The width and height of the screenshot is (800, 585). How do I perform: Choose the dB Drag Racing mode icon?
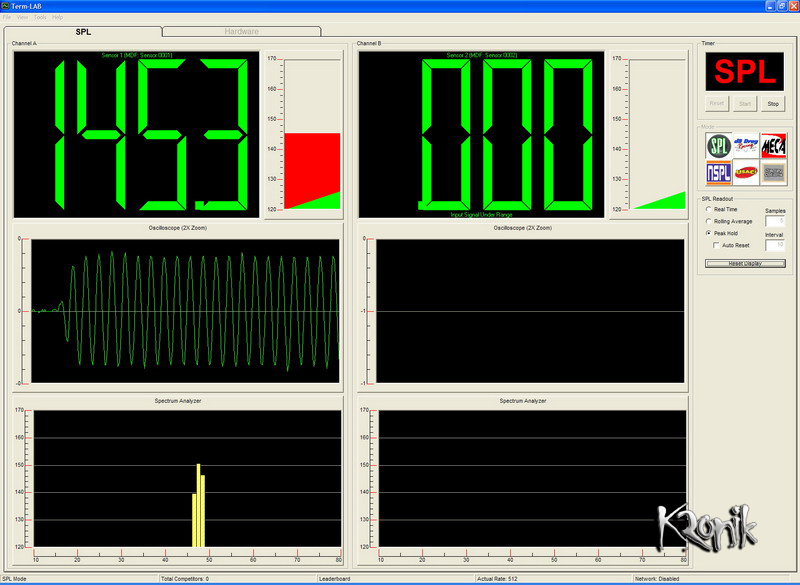[x=745, y=146]
